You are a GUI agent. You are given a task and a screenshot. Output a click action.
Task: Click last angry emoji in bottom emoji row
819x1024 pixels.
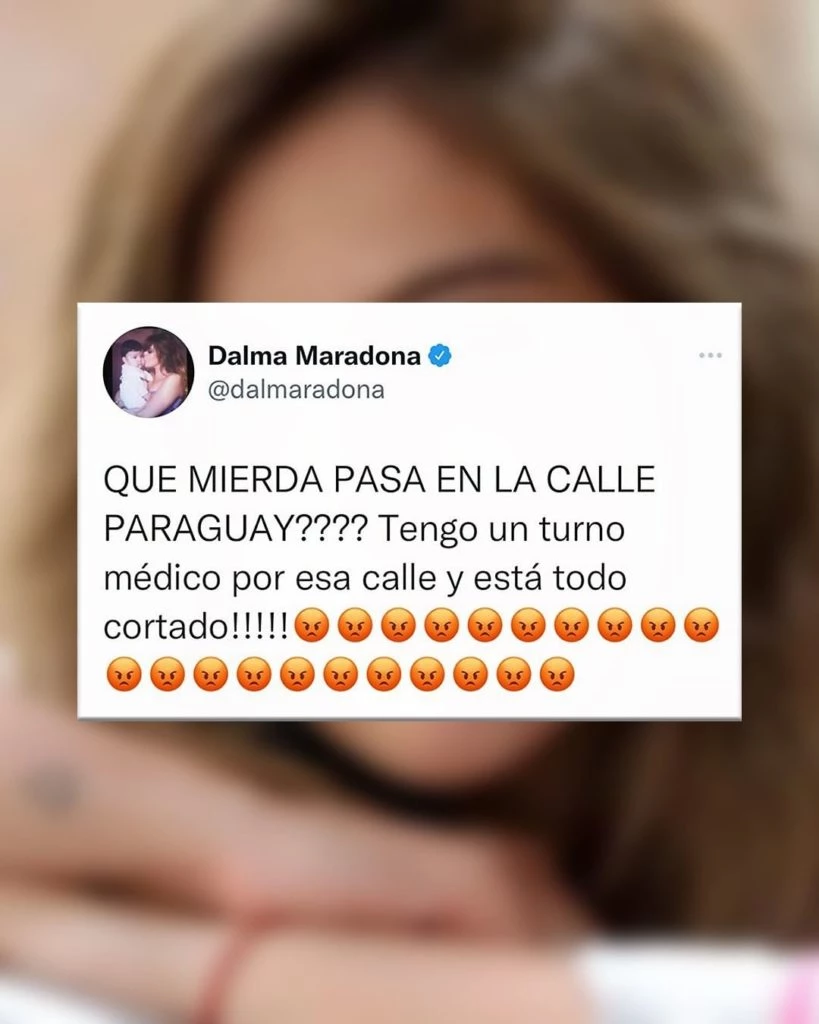(x=557, y=674)
